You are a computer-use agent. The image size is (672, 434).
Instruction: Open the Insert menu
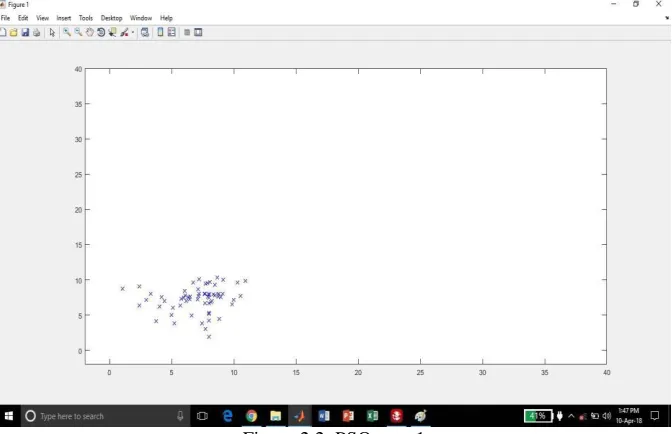64,18
